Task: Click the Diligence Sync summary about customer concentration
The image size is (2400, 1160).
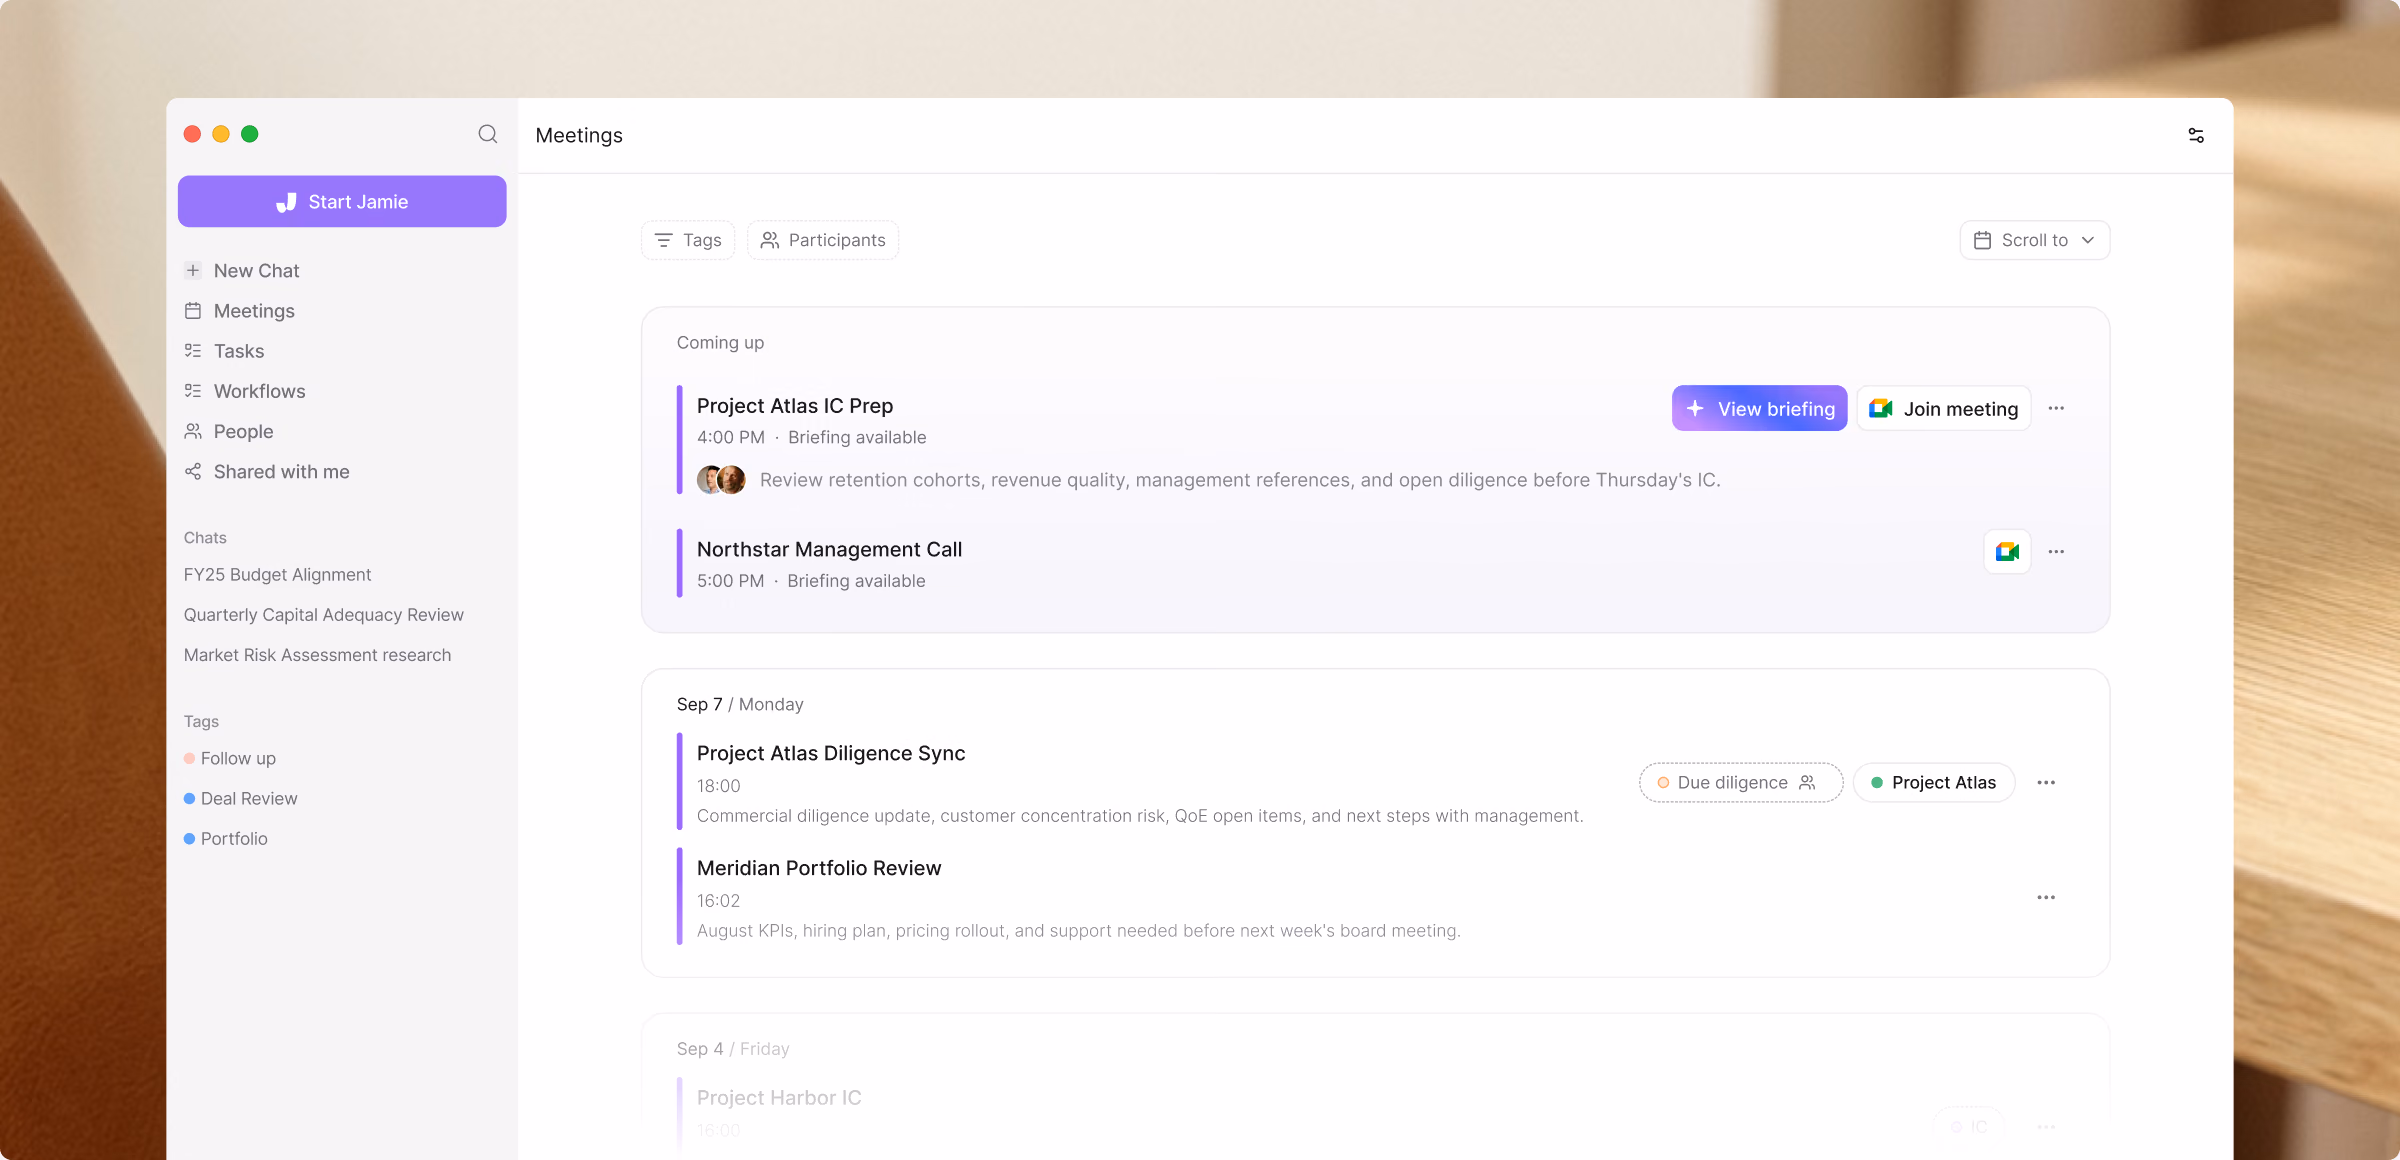Action: (x=1140, y=816)
